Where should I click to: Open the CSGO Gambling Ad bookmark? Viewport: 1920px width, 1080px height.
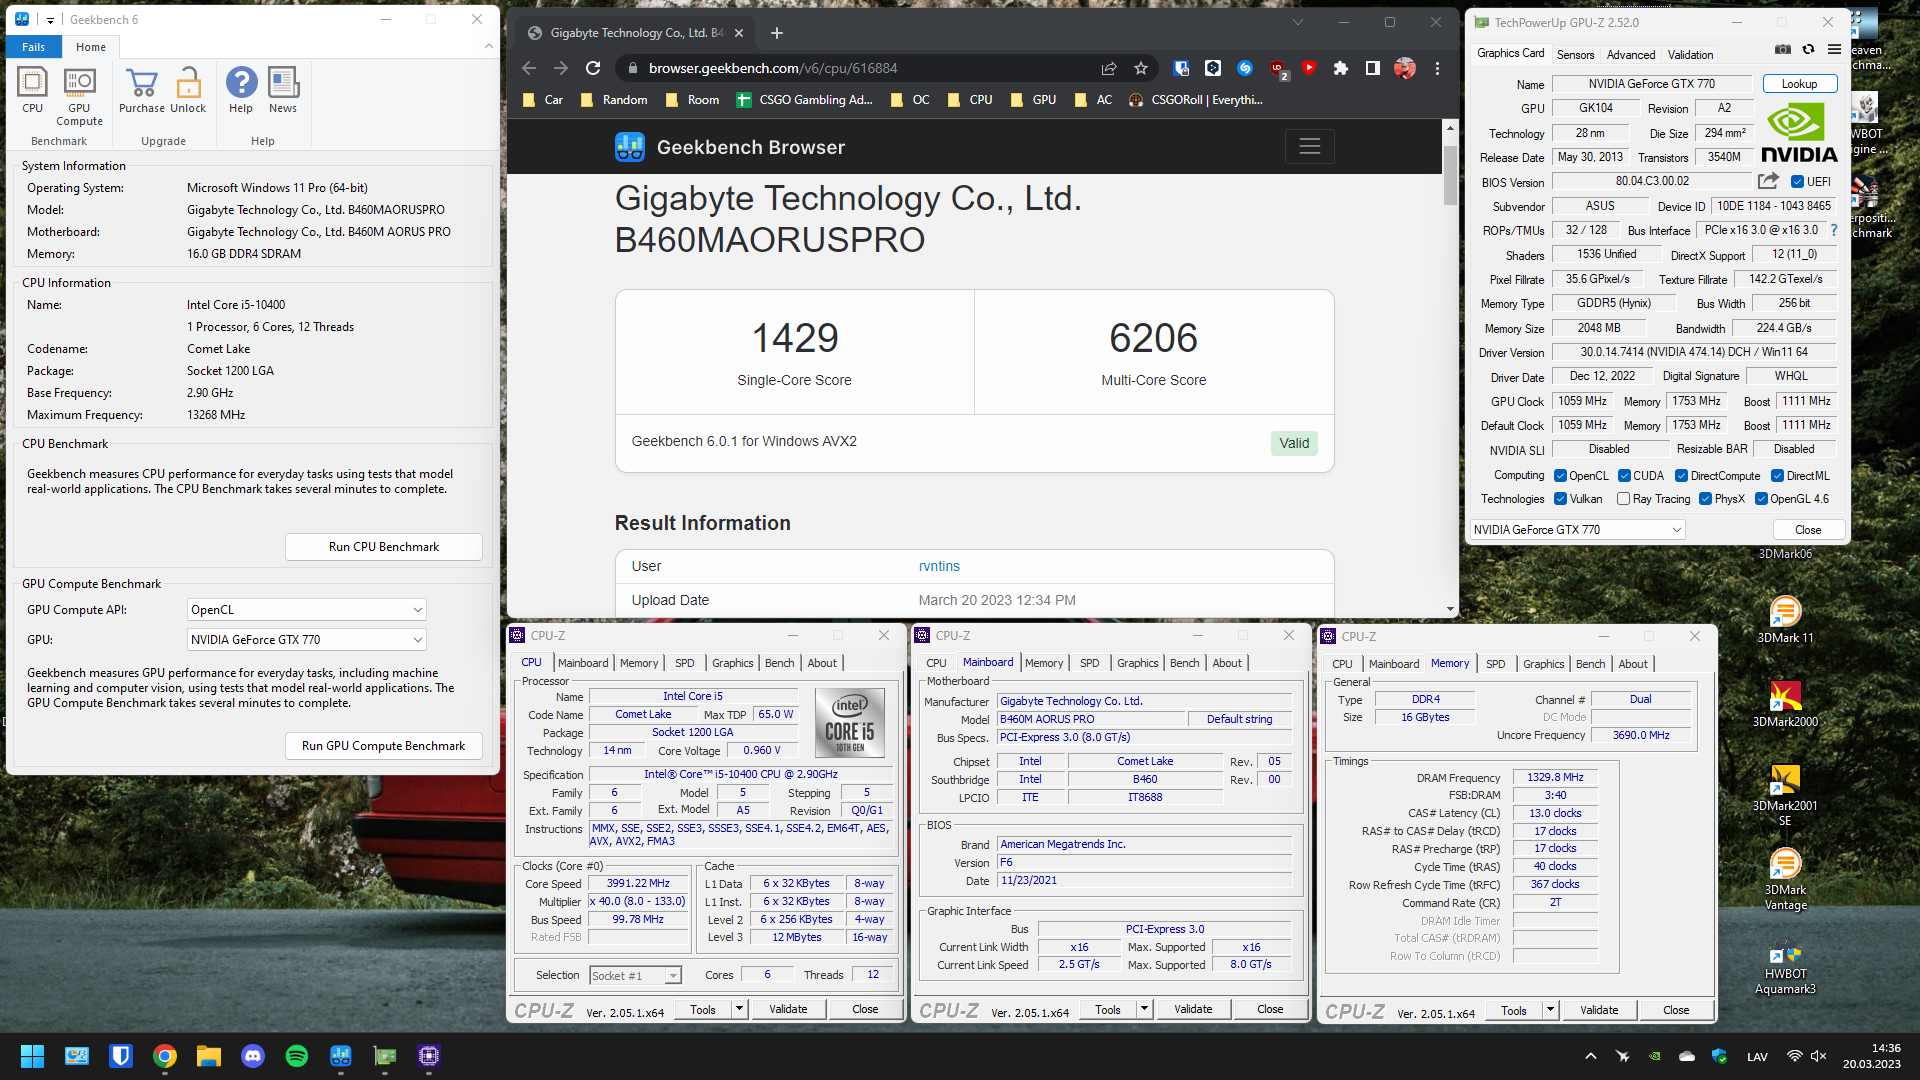(804, 100)
